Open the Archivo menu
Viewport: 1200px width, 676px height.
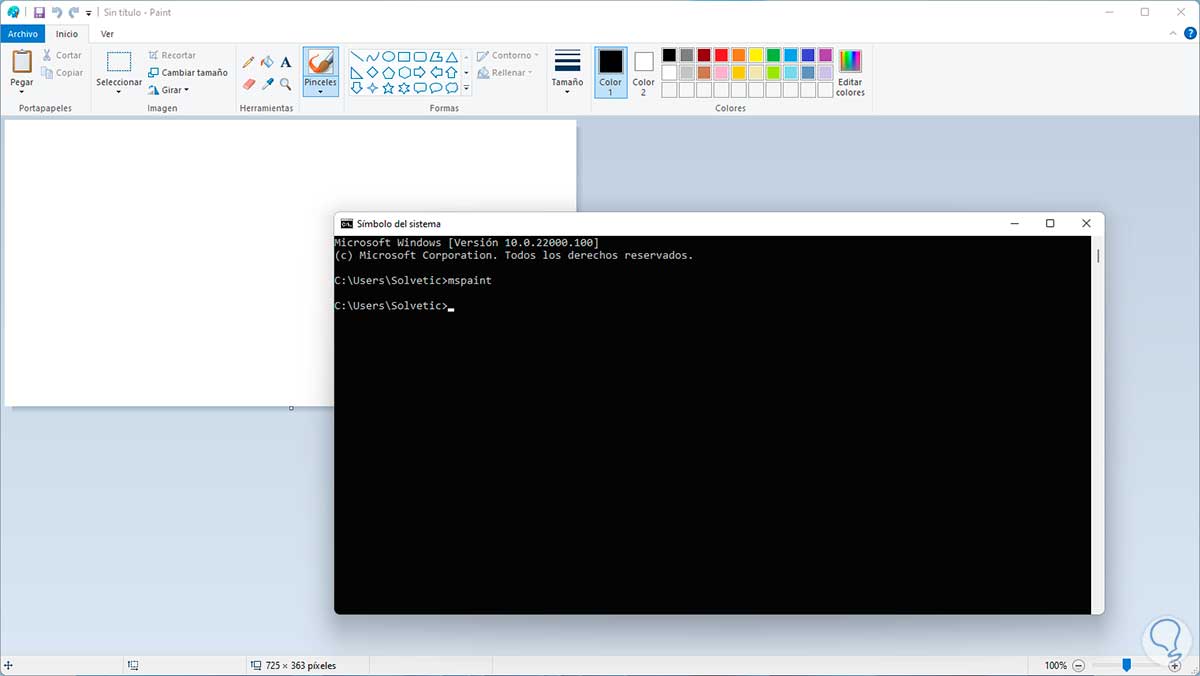pyautogui.click(x=22, y=34)
